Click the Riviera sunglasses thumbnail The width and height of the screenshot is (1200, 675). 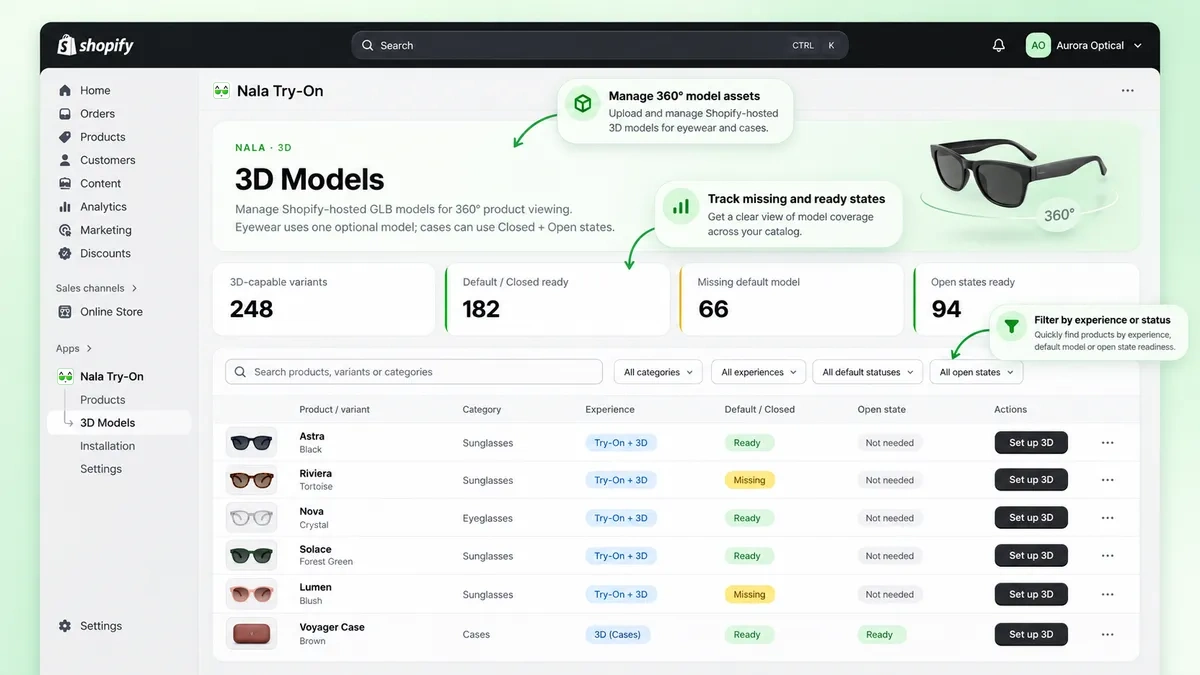tap(252, 480)
